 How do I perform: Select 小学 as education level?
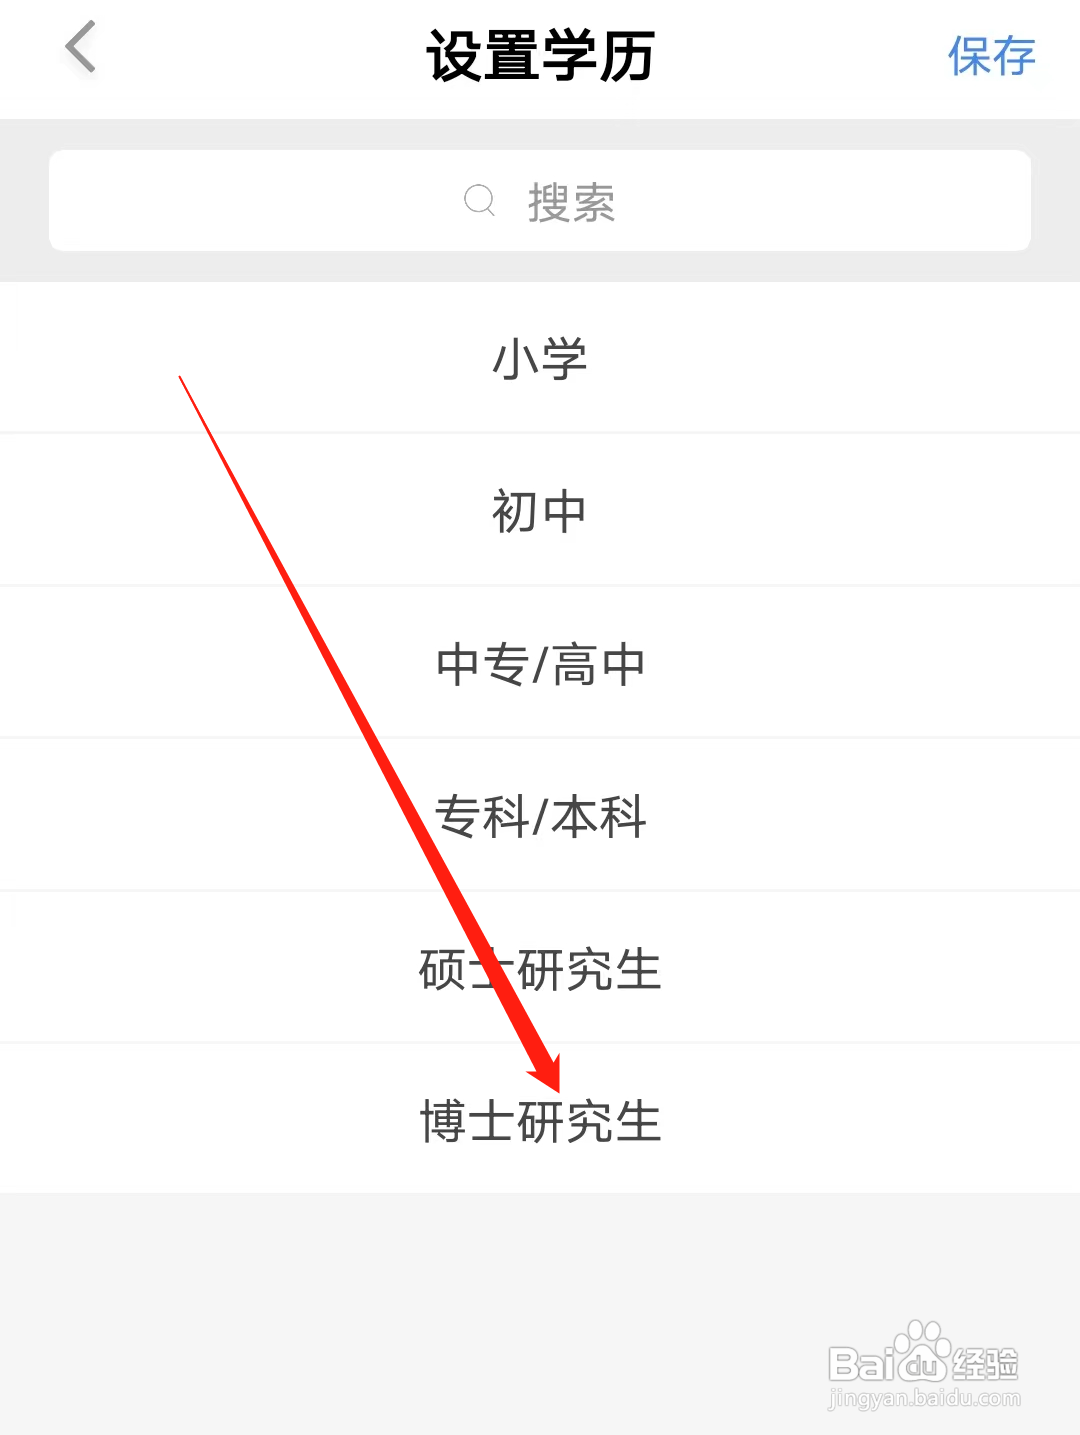(x=540, y=357)
